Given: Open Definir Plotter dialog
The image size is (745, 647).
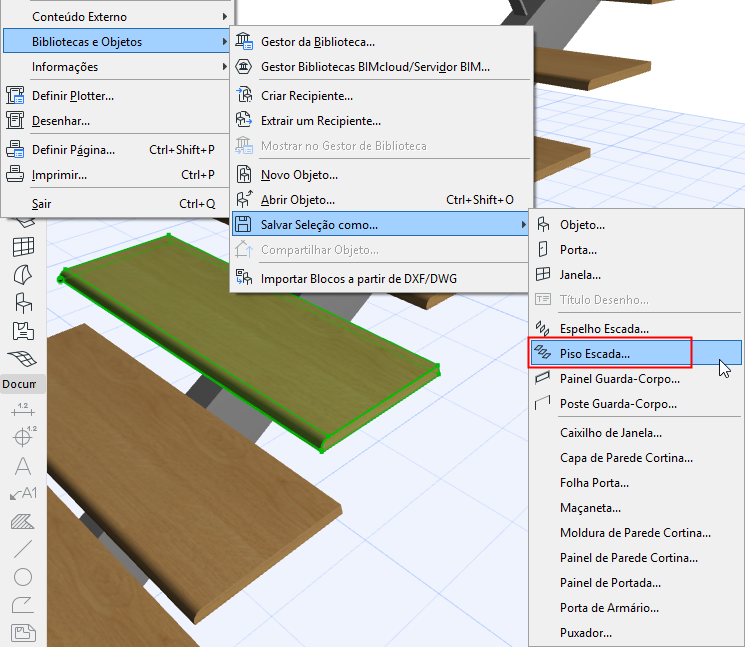Looking at the screenshot, I should click(116, 96).
